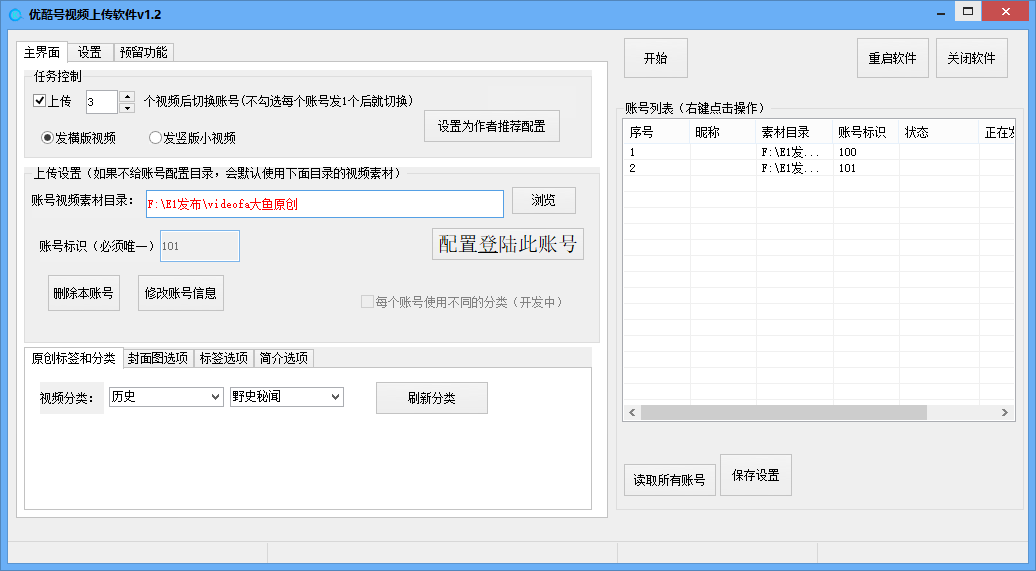Toggle the 上传 checkbox

point(39,100)
